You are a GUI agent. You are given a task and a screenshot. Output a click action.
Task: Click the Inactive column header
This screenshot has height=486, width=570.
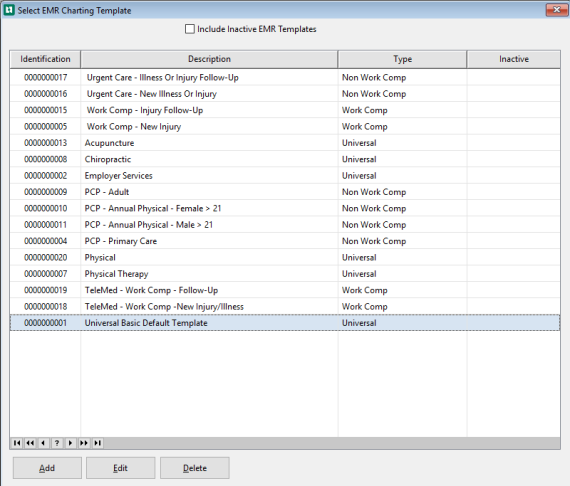(x=513, y=59)
